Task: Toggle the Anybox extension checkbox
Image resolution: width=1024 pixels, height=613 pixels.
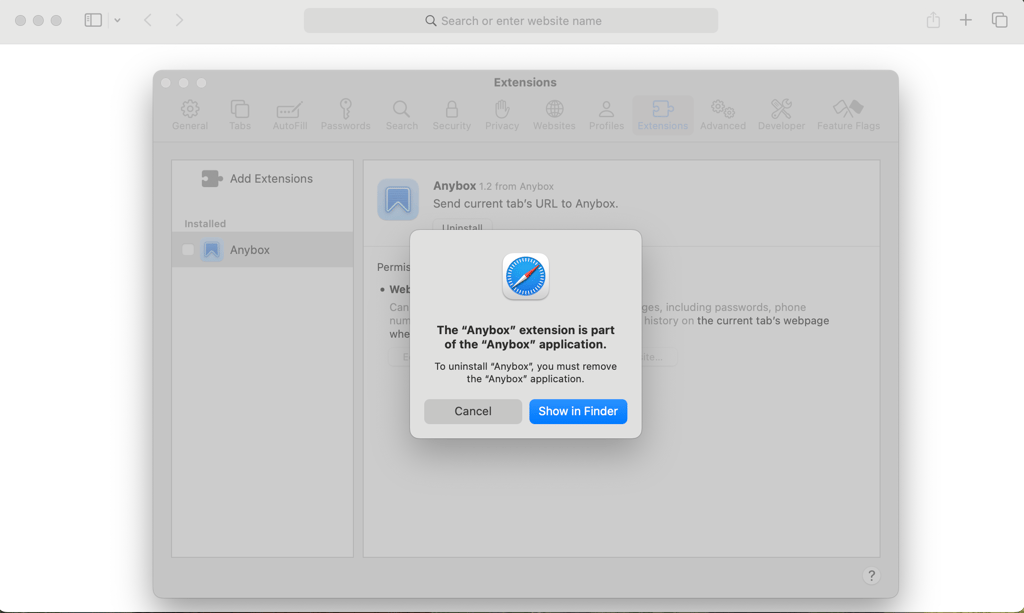Action: [x=188, y=249]
